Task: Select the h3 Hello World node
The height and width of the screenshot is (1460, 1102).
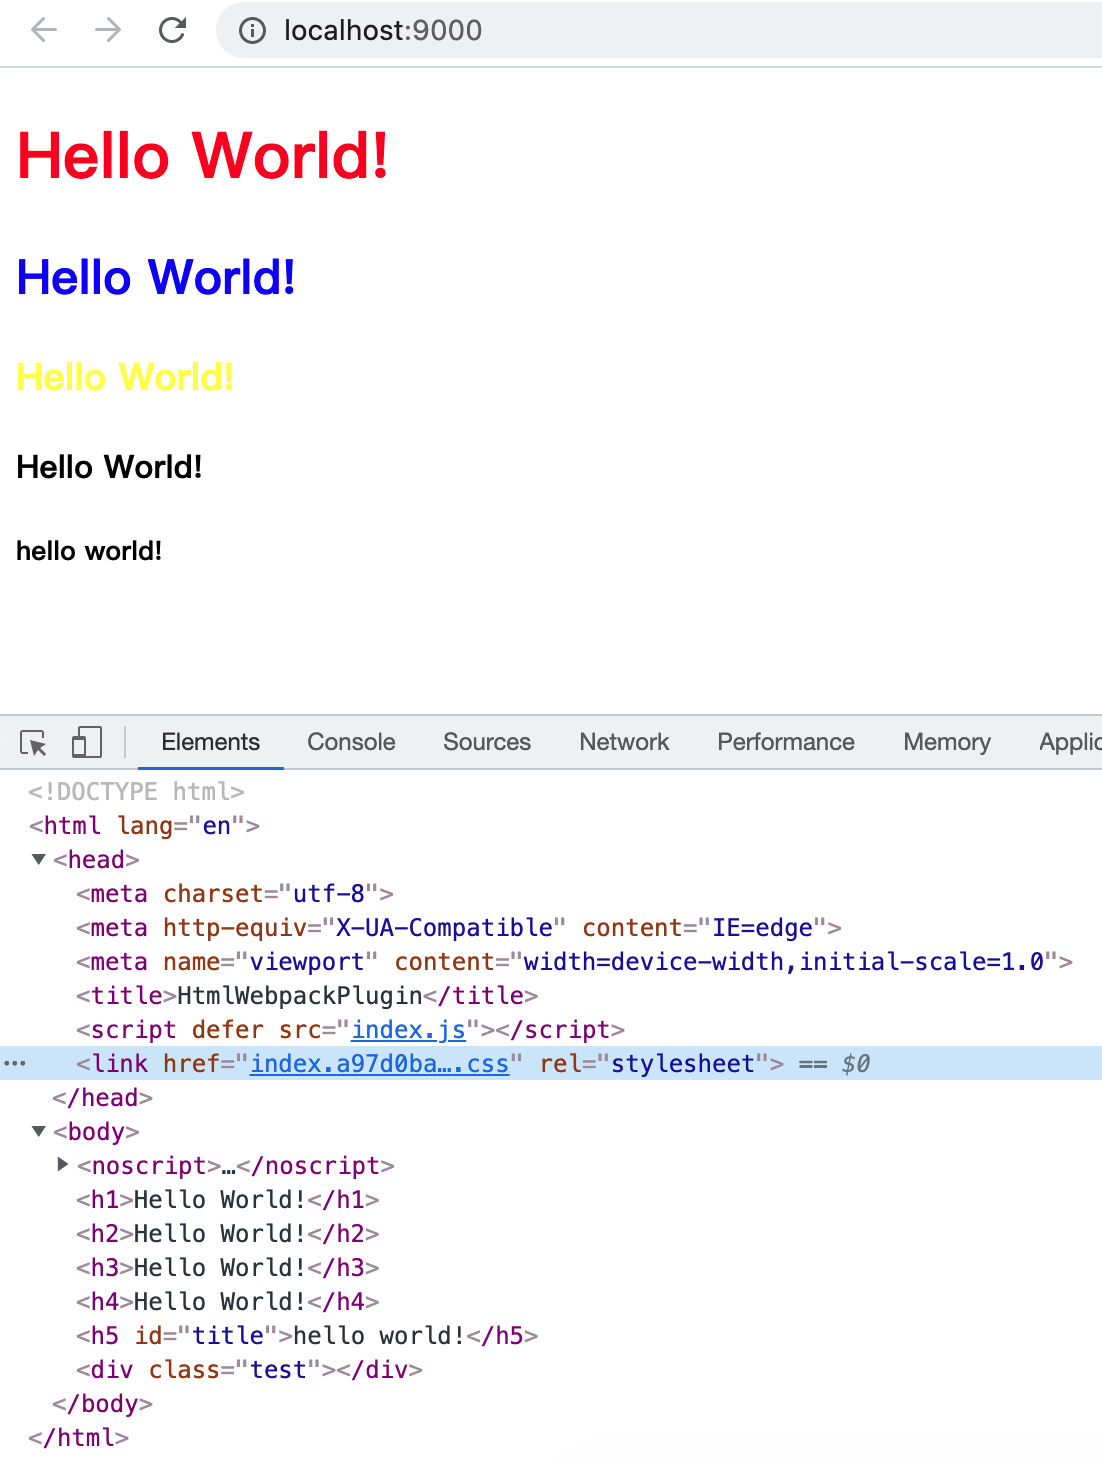Action: pos(228,1267)
